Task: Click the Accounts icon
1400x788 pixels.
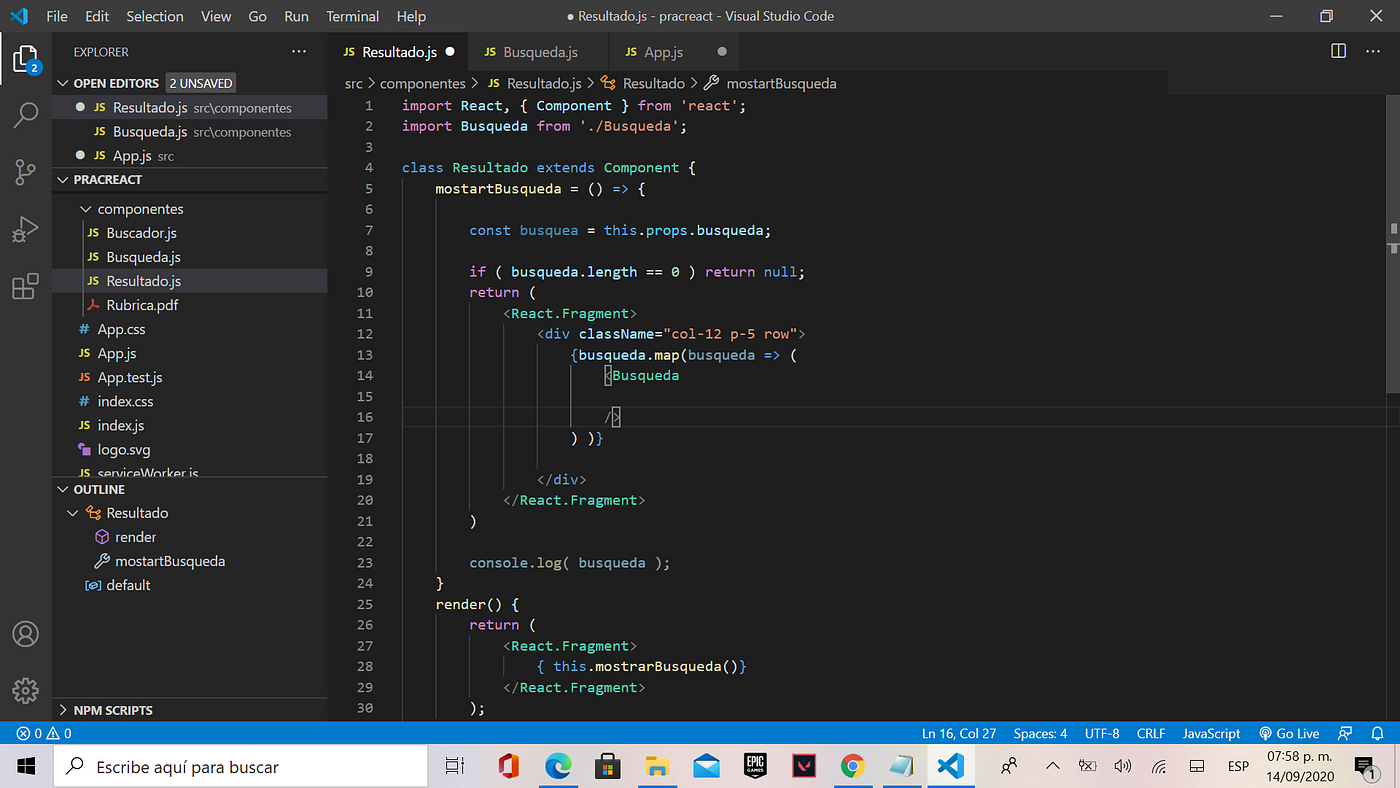Action: tap(26, 634)
